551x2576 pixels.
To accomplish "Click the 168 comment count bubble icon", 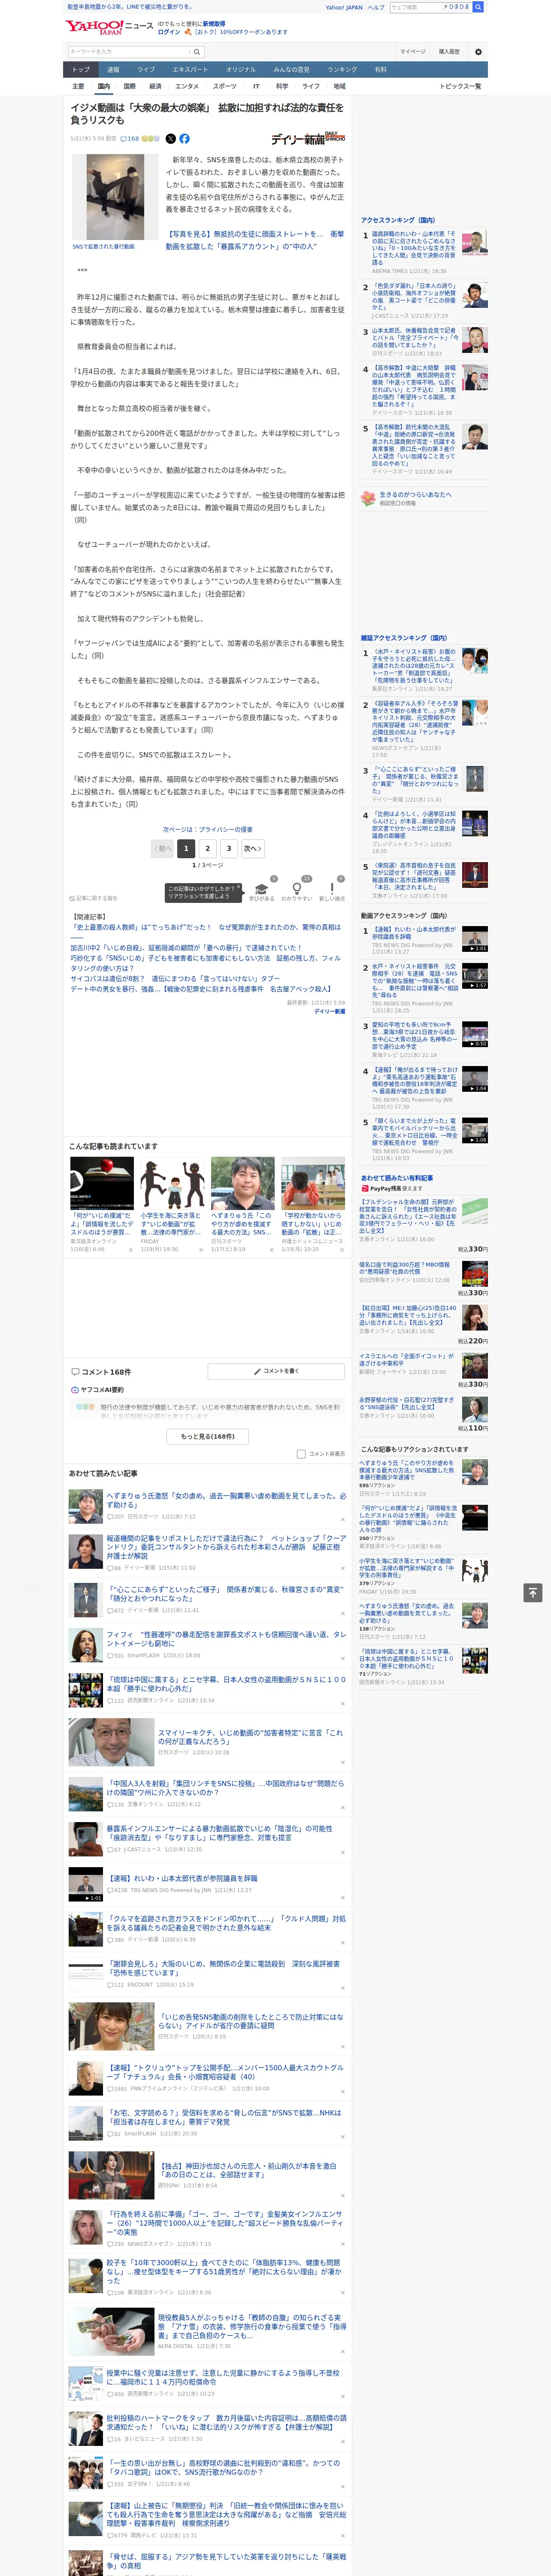I will 131,139.
